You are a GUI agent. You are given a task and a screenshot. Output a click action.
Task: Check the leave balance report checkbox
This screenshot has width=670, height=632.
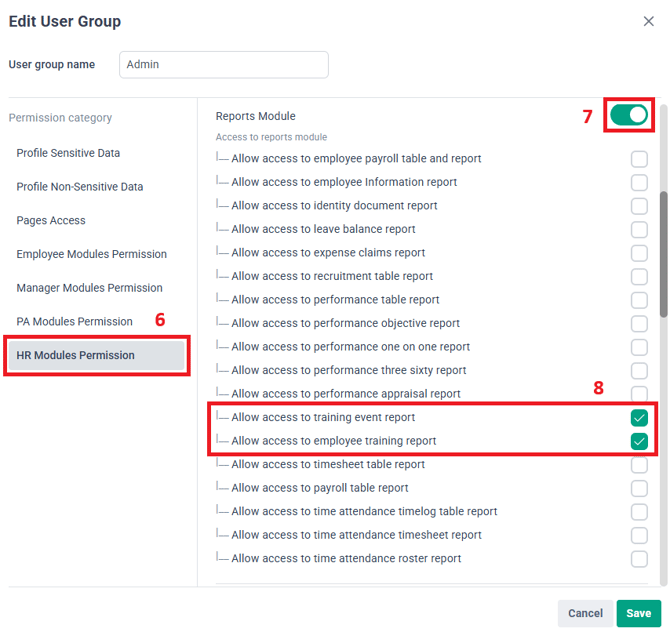point(639,229)
